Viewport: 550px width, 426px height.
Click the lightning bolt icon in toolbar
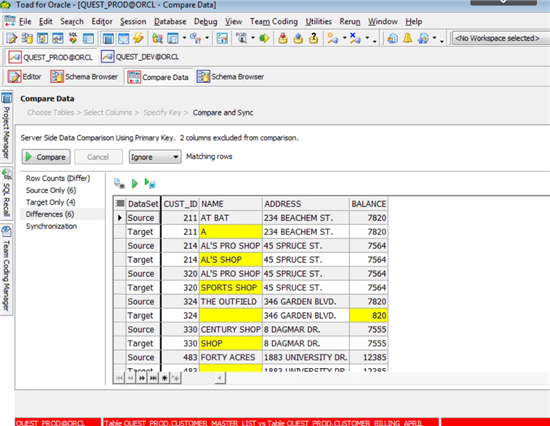coord(138,38)
